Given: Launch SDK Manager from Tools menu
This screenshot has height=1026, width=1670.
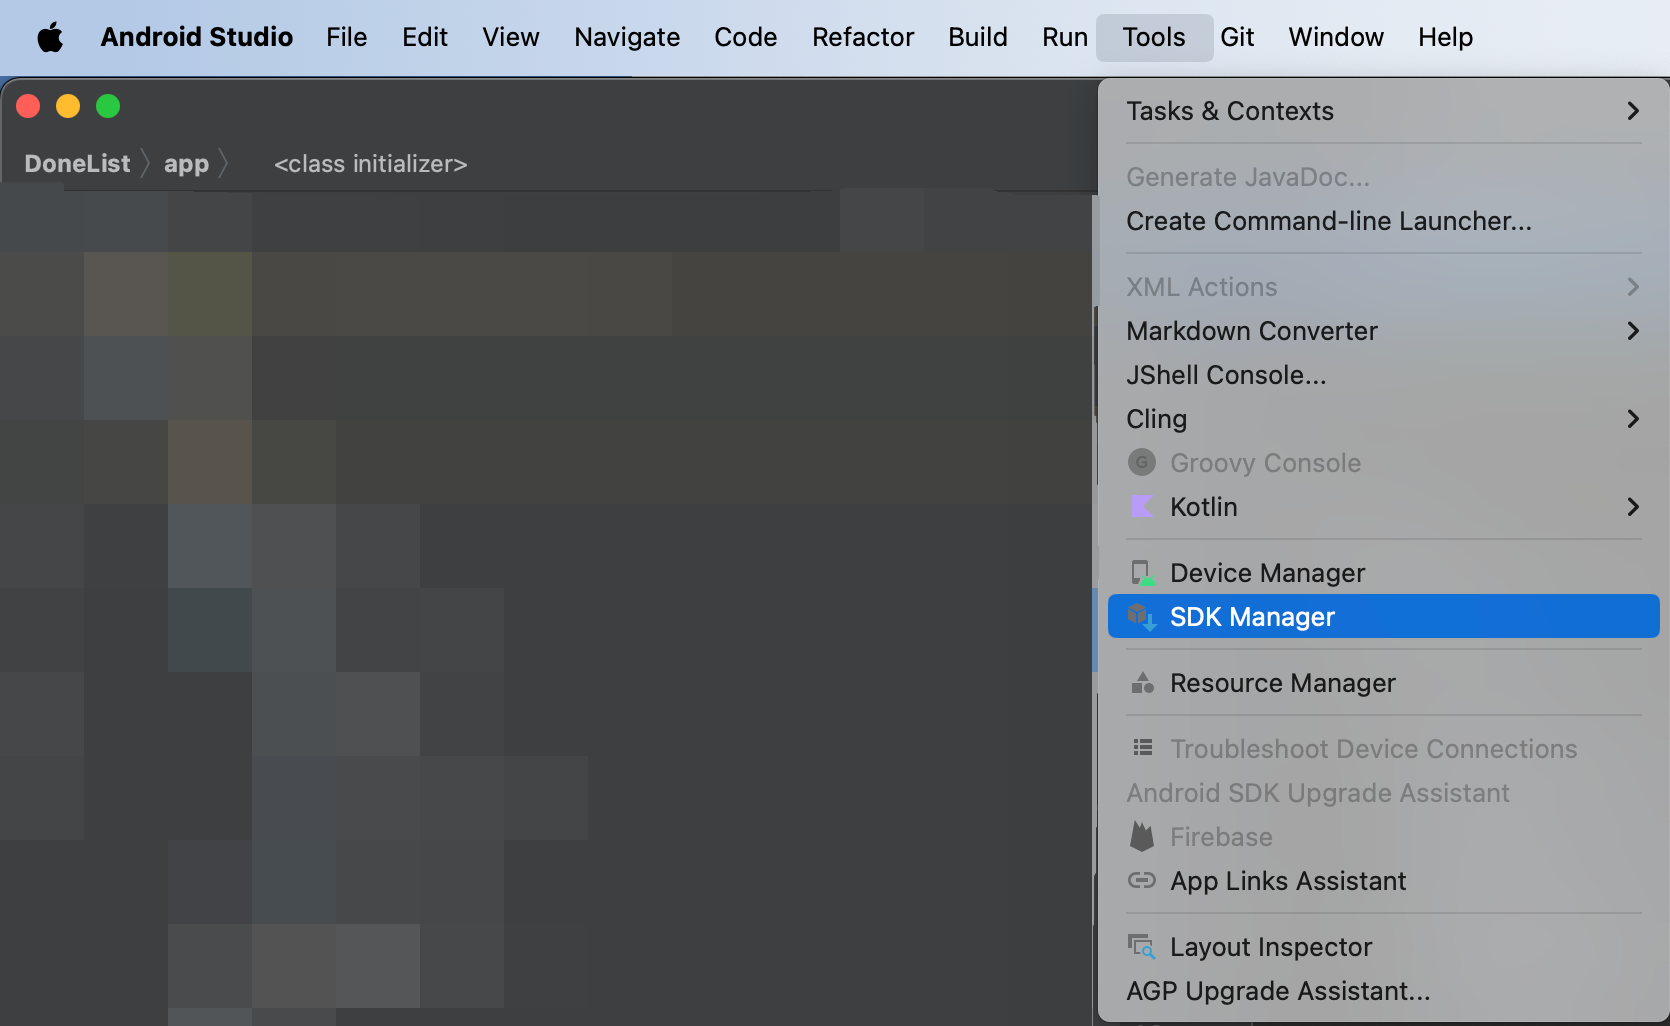Looking at the screenshot, I should point(1384,617).
